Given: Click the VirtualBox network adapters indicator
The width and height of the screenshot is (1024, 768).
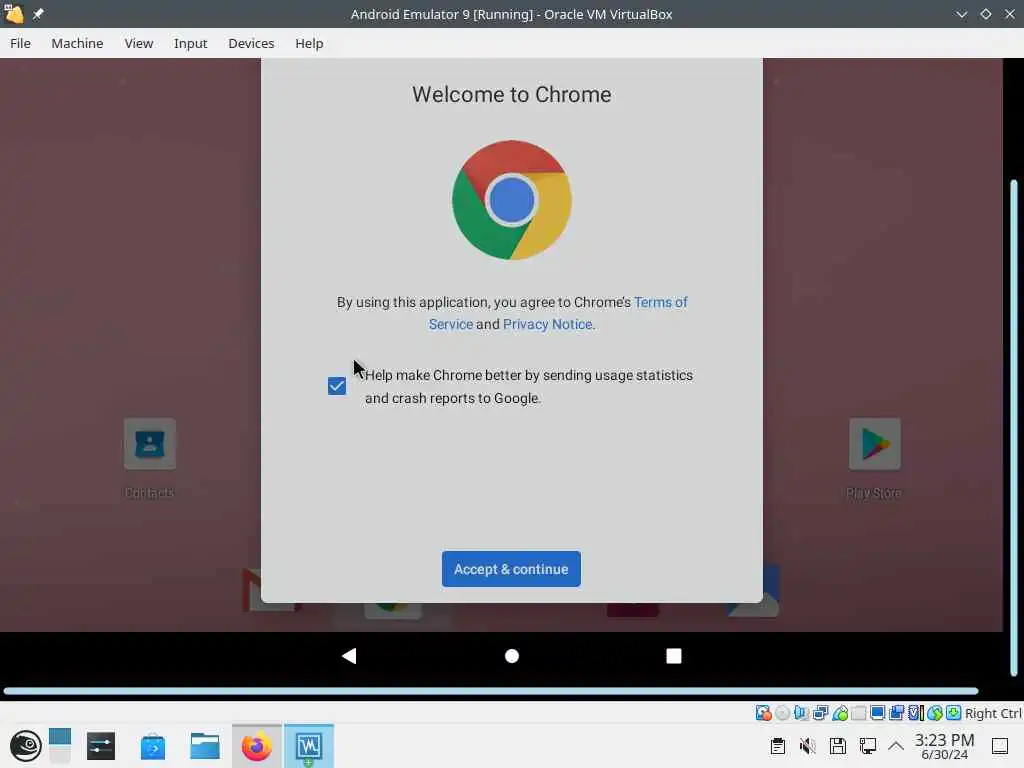Looking at the screenshot, I should [821, 713].
